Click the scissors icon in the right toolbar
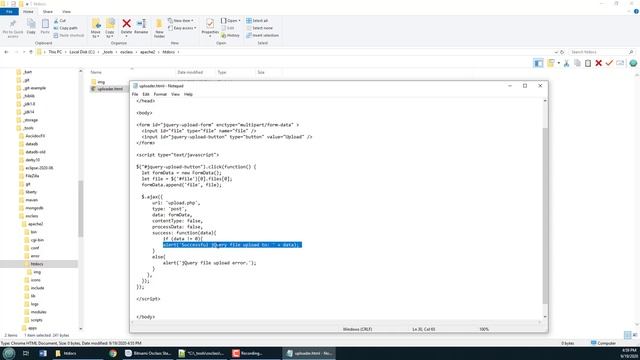640x360 pixels. point(567,63)
